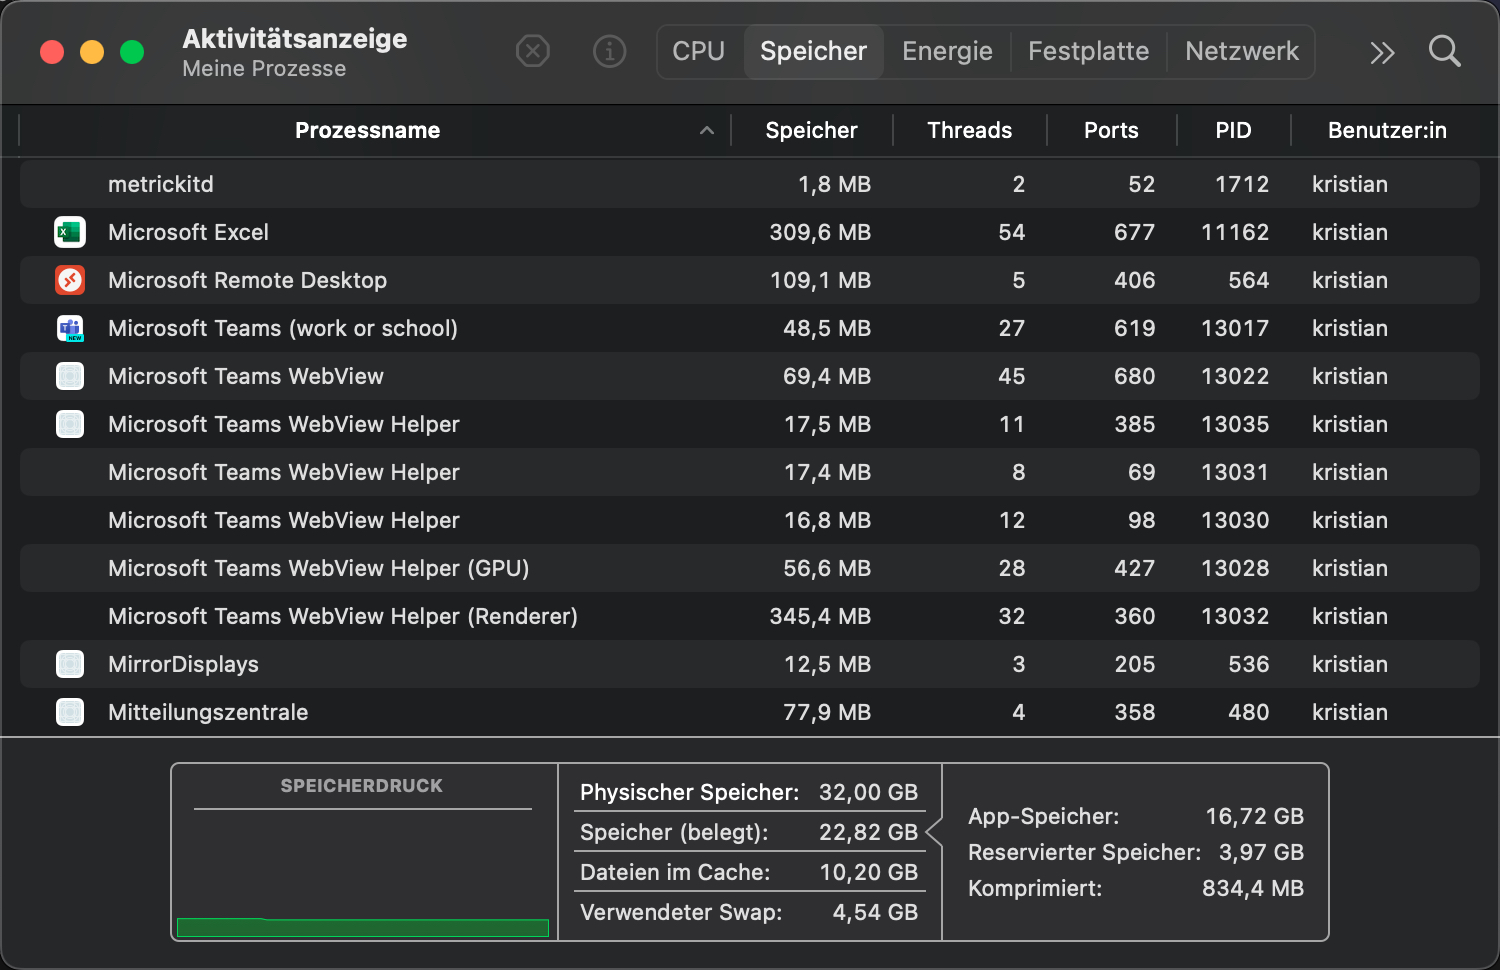The image size is (1500, 970).
Task: Expand the toolbar overflow double chevron
Action: pos(1382,52)
